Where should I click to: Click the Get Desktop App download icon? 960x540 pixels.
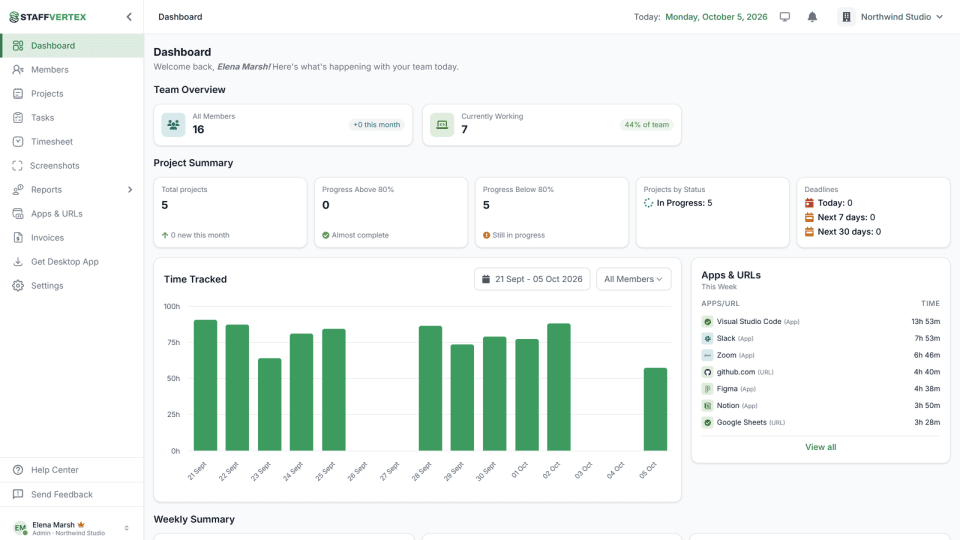tap(18, 261)
